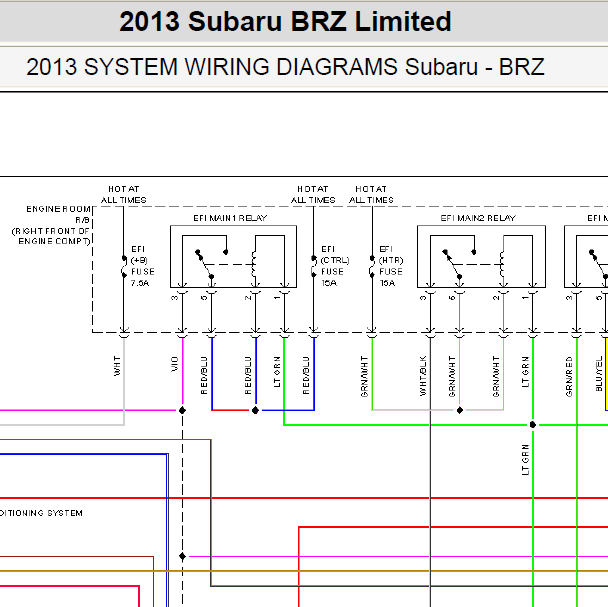
Task: Click the EFI (CTRL) fuse symbol
Action: 313,266
